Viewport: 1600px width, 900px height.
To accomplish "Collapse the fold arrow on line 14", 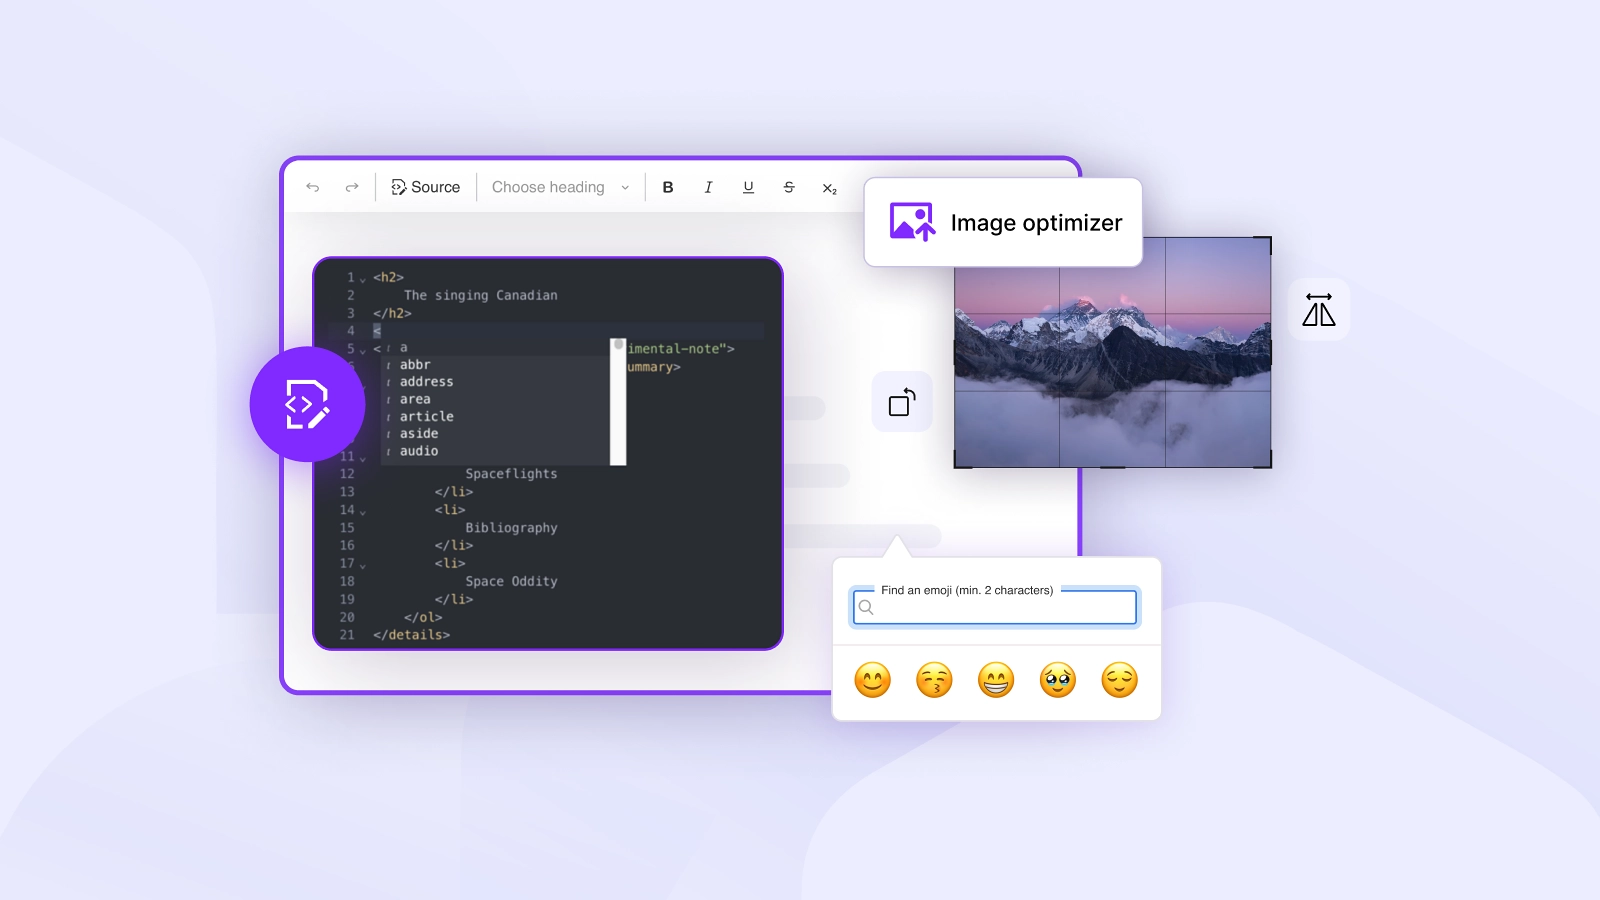I will [x=363, y=512].
